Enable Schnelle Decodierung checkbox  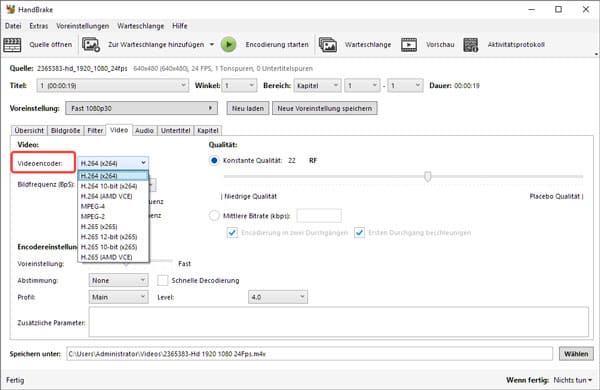click(163, 281)
